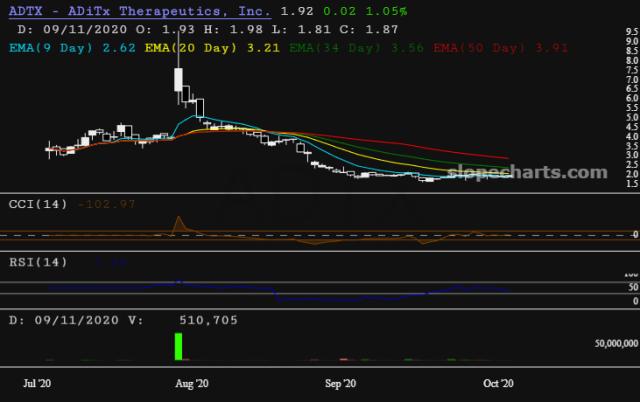This screenshot has height=402, width=640.
Task: Click the Sep '20 date axis label
Action: [x=341, y=383]
